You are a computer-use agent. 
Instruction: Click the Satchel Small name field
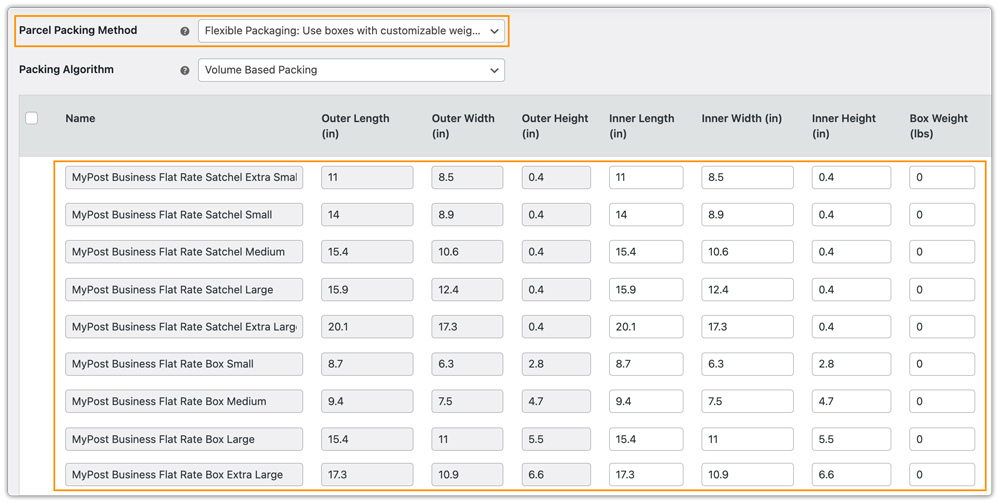pyautogui.click(x=184, y=215)
